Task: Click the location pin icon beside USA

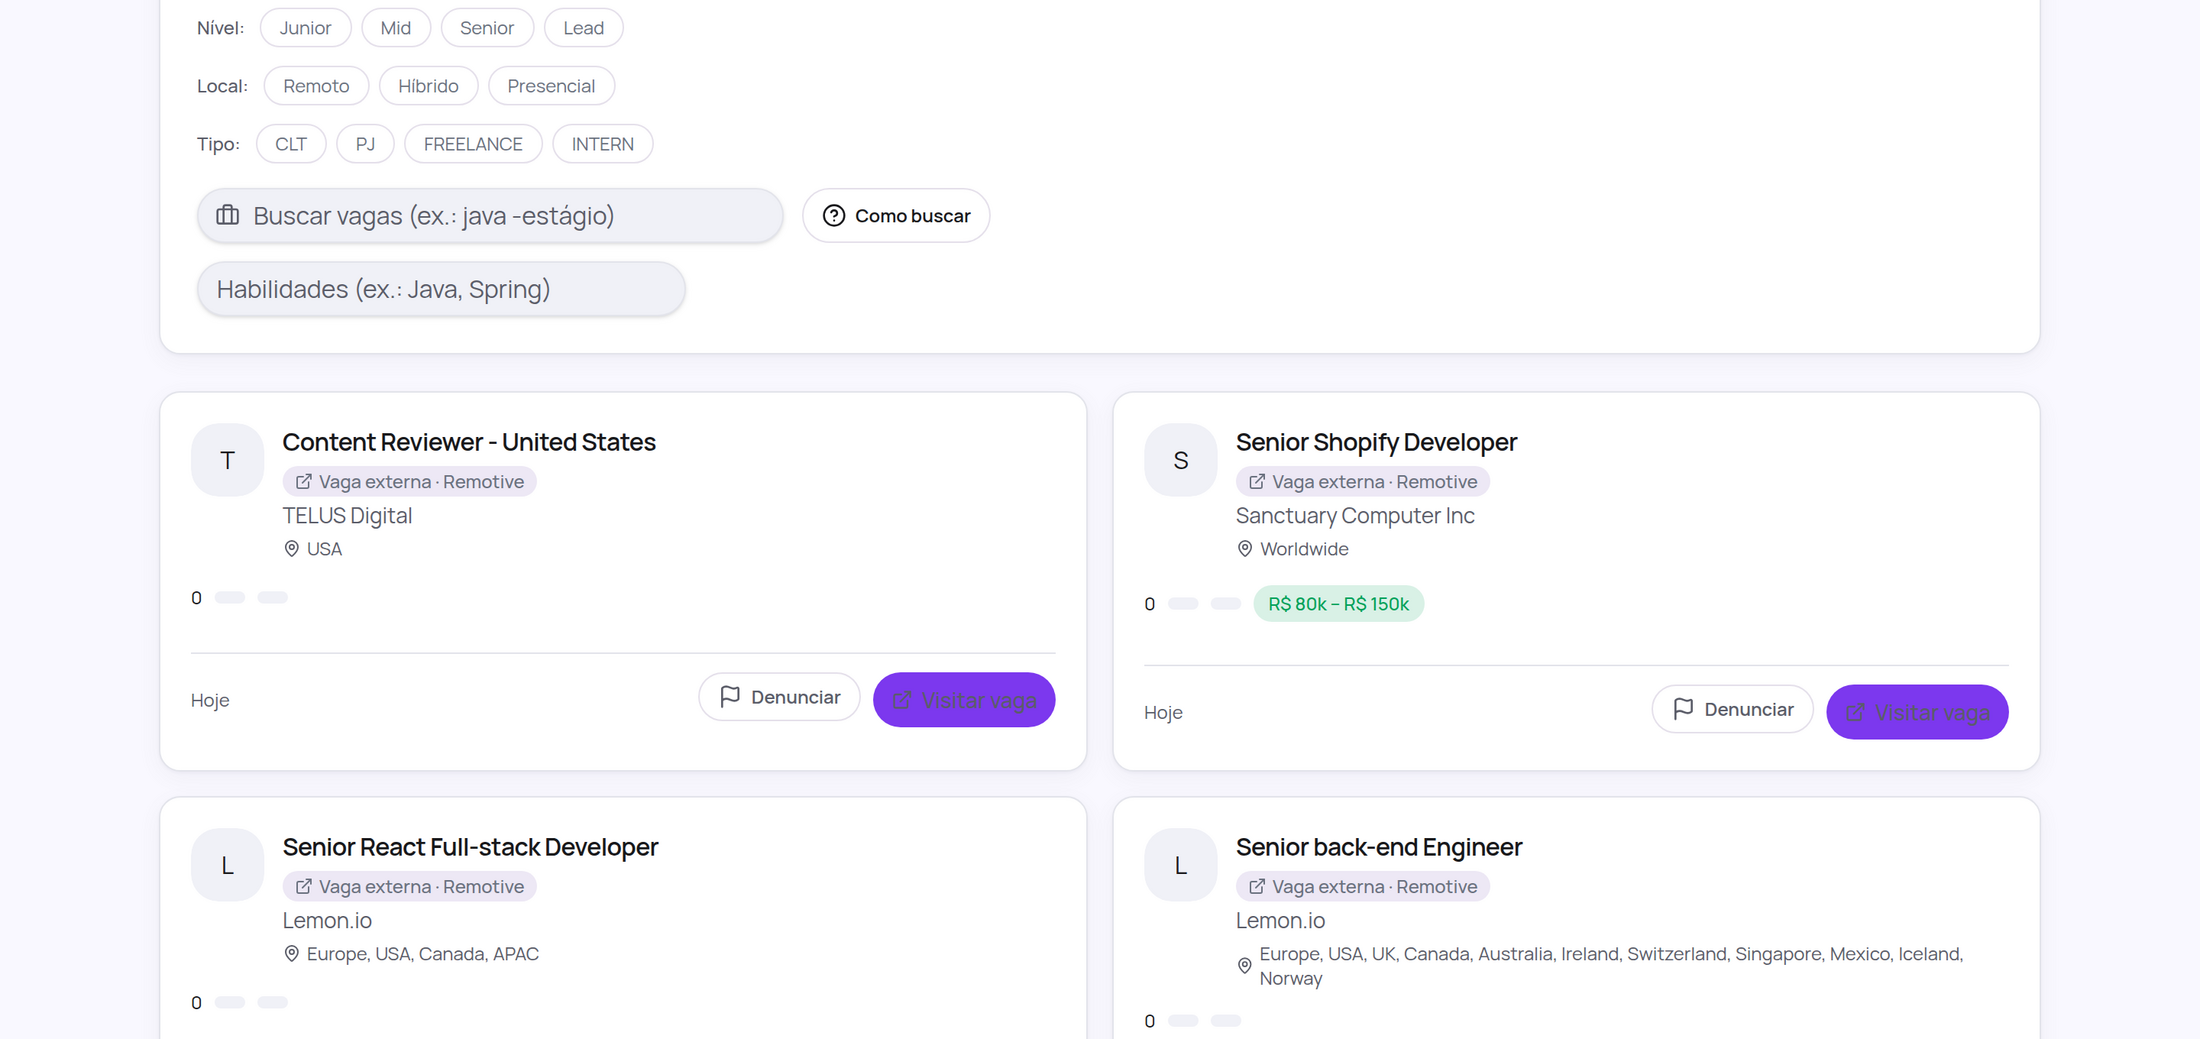Action: [x=292, y=549]
